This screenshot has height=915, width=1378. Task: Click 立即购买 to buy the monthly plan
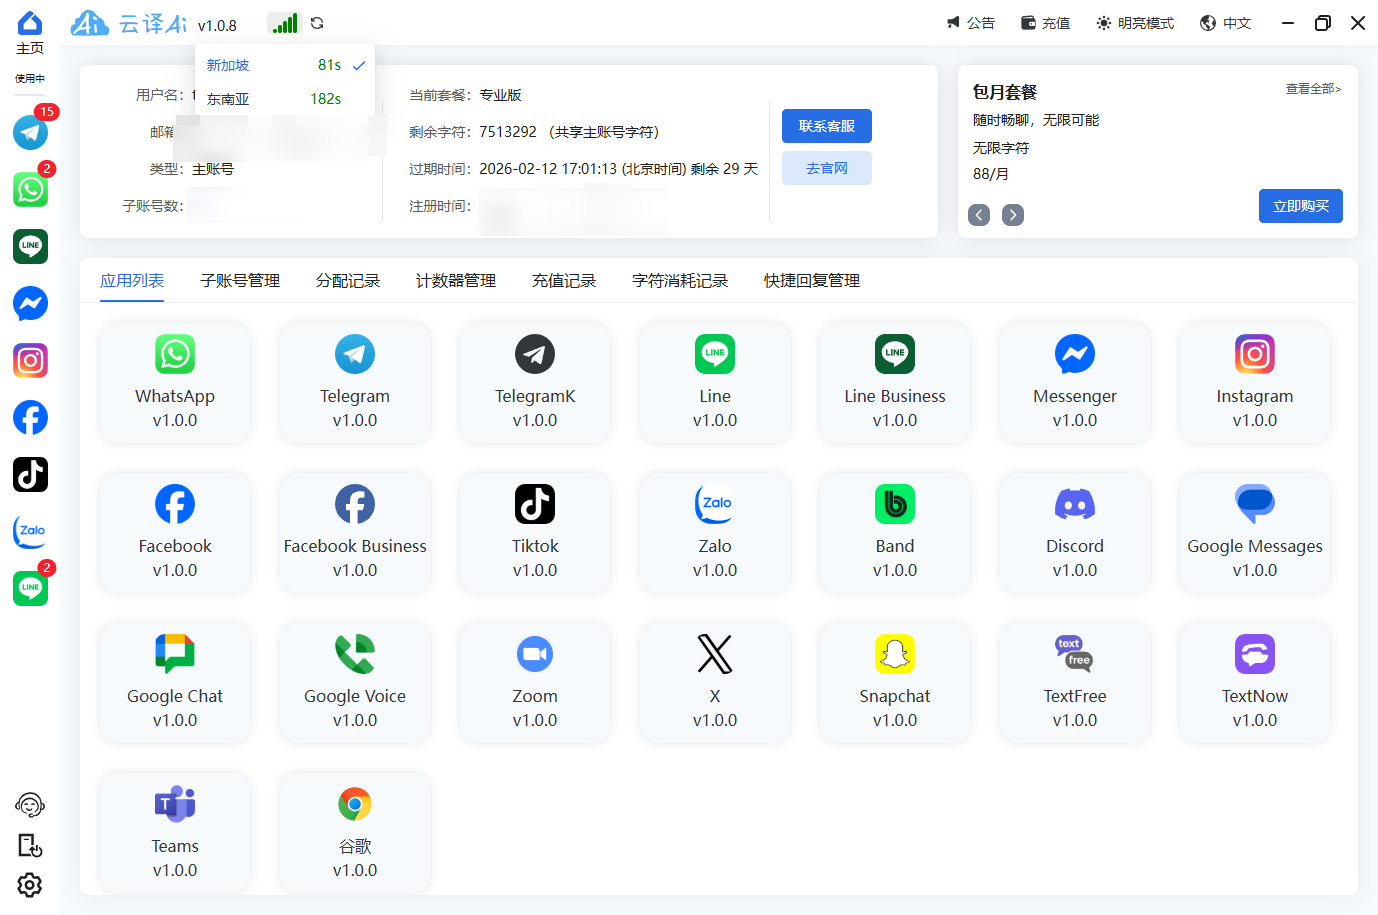click(x=1300, y=206)
